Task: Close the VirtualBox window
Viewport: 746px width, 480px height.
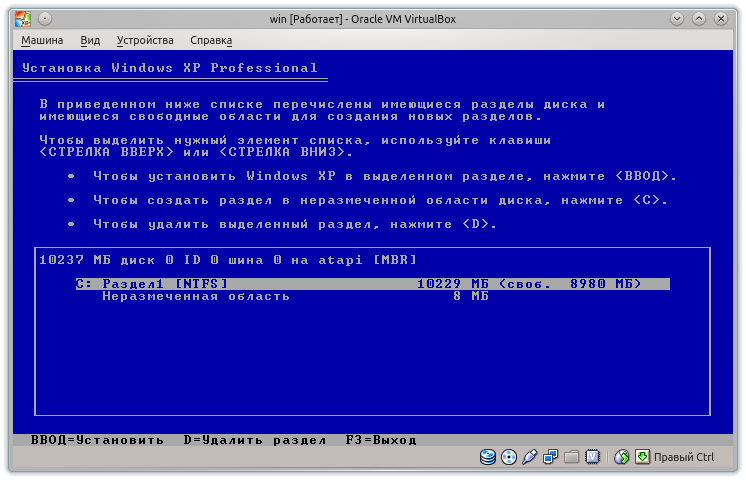Action: point(721,19)
